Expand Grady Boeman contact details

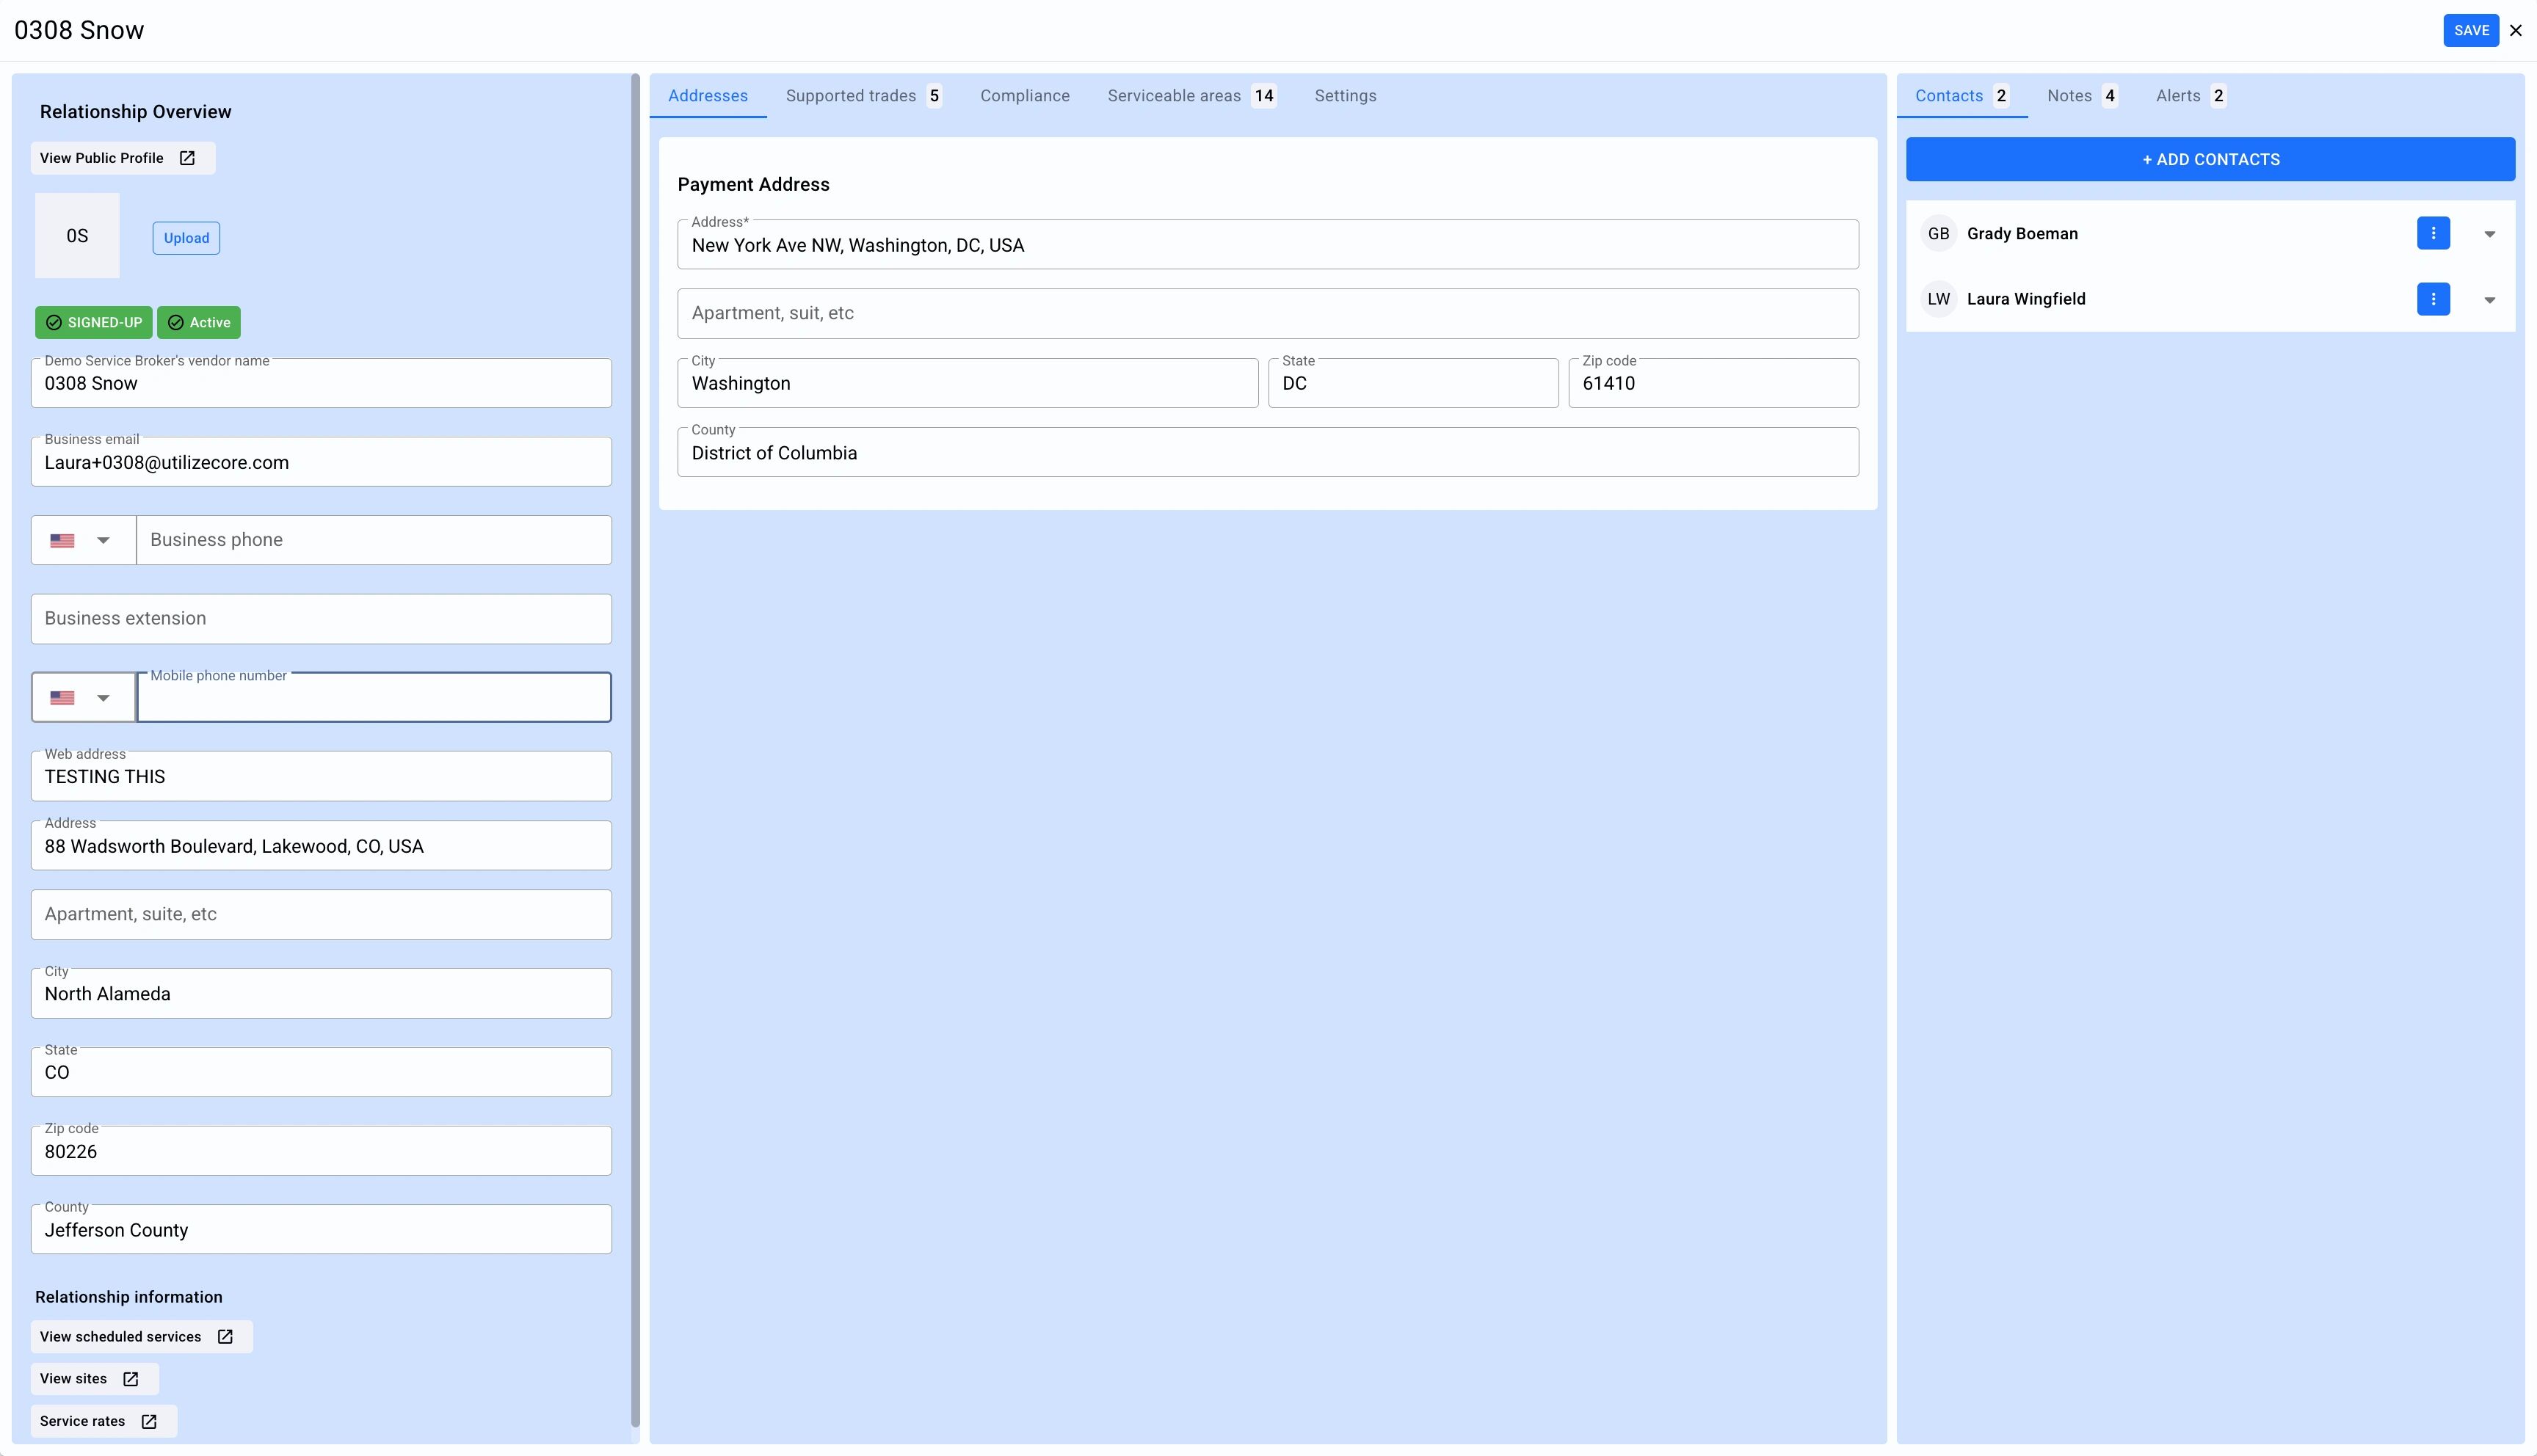pos(2489,234)
